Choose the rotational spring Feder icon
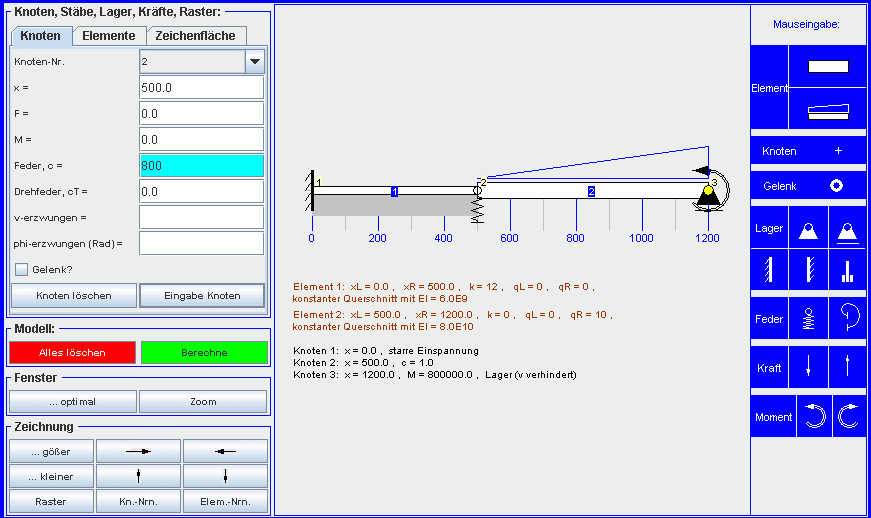Viewport: 871px width, 518px height. pos(847,319)
